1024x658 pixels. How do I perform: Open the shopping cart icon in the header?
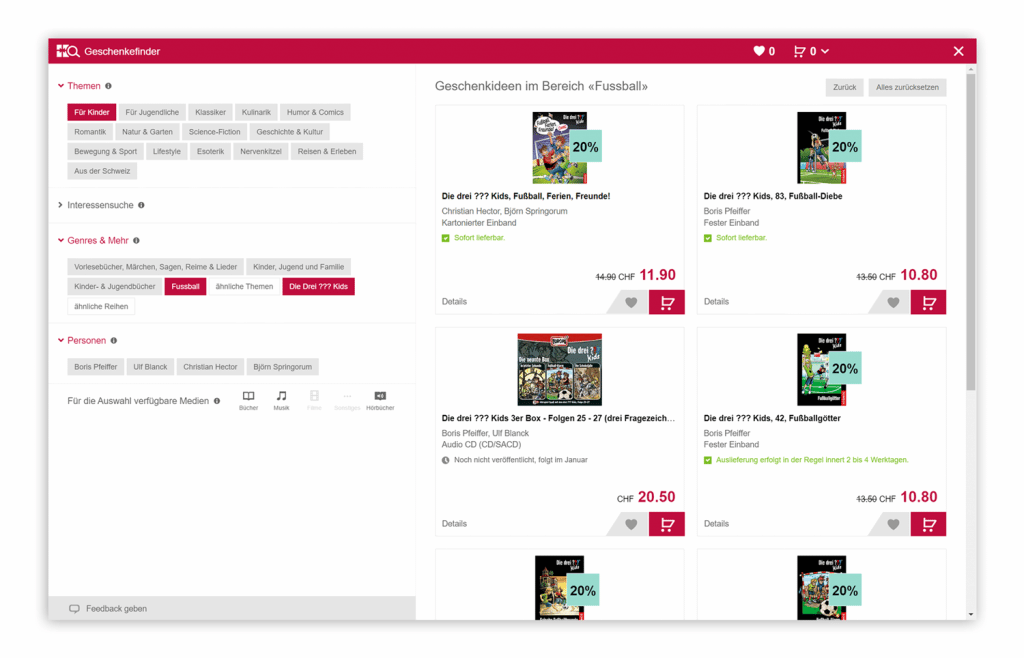800,51
